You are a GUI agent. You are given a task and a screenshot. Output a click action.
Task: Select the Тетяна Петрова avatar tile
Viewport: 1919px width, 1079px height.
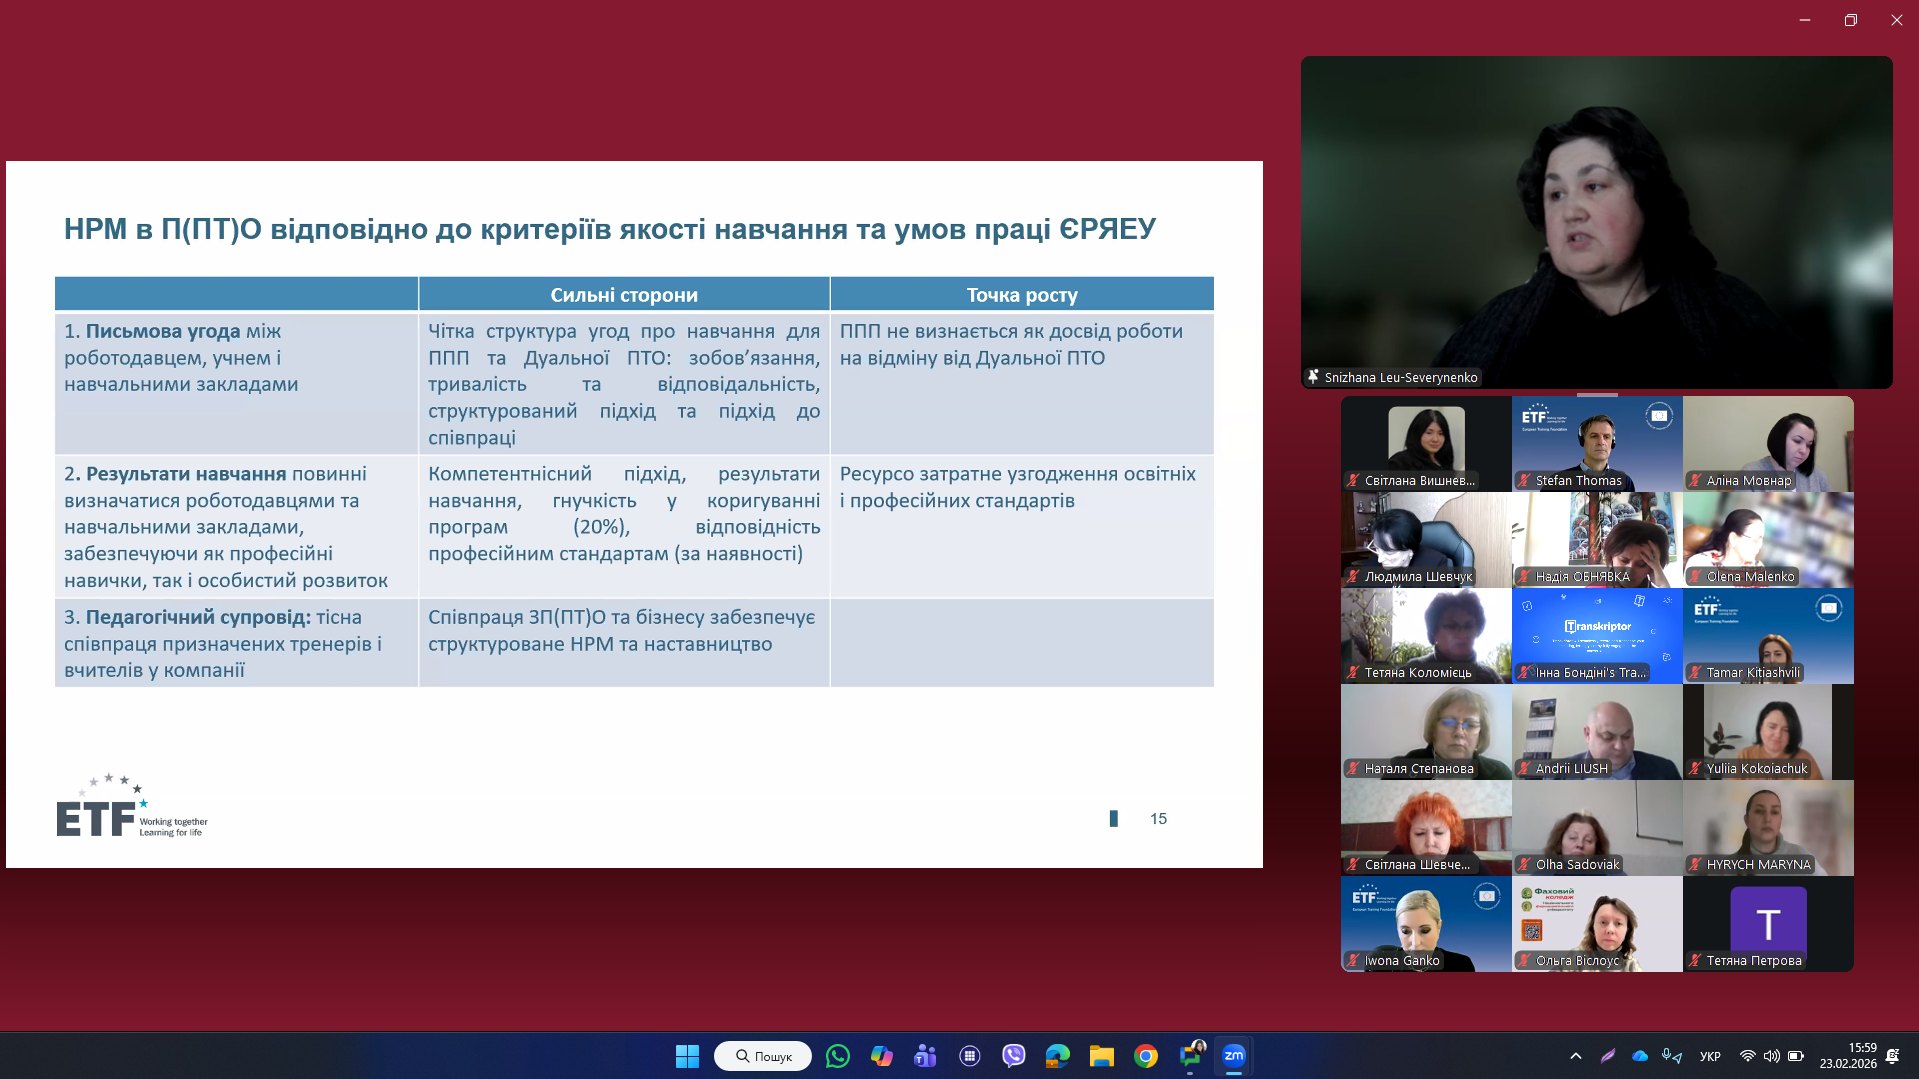click(x=1768, y=923)
